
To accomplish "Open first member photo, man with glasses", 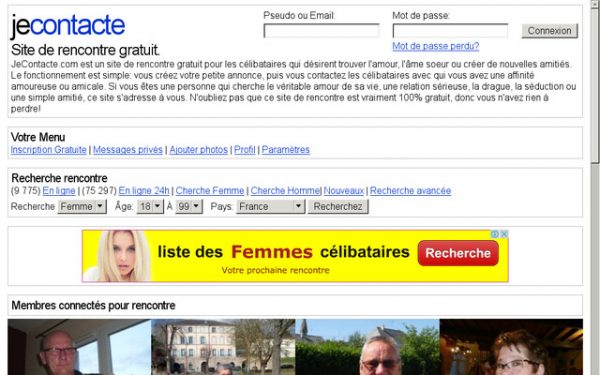I will coord(80,347).
